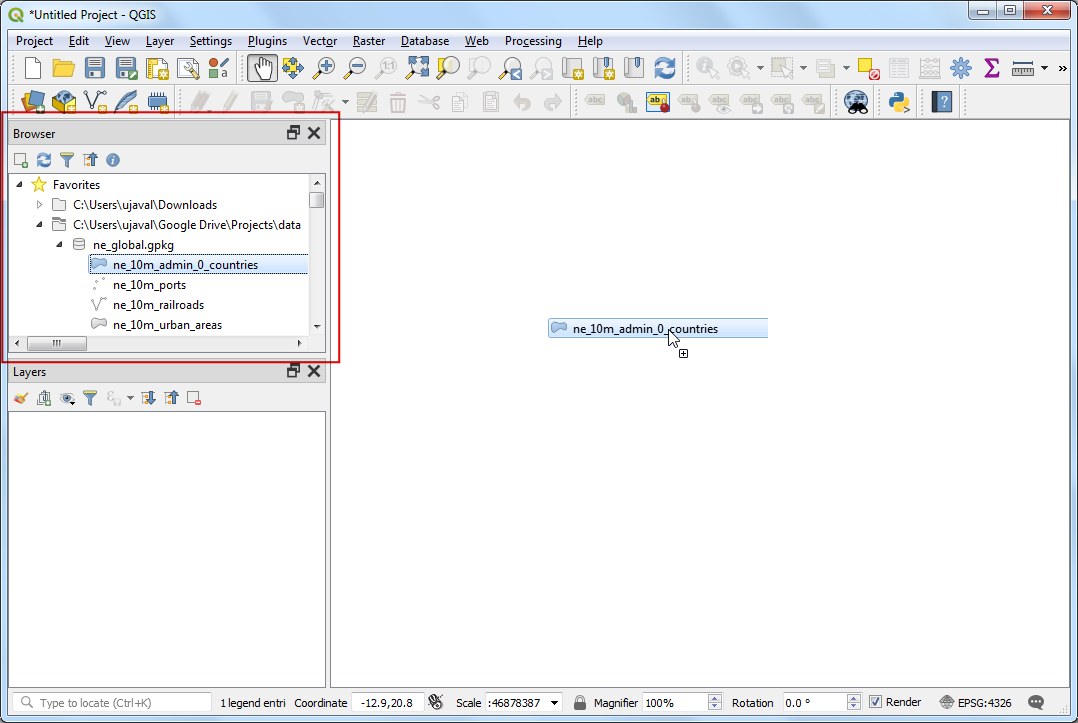The image size is (1078, 723).
Task: Click the manage map themes eye icon
Action: coord(67,398)
